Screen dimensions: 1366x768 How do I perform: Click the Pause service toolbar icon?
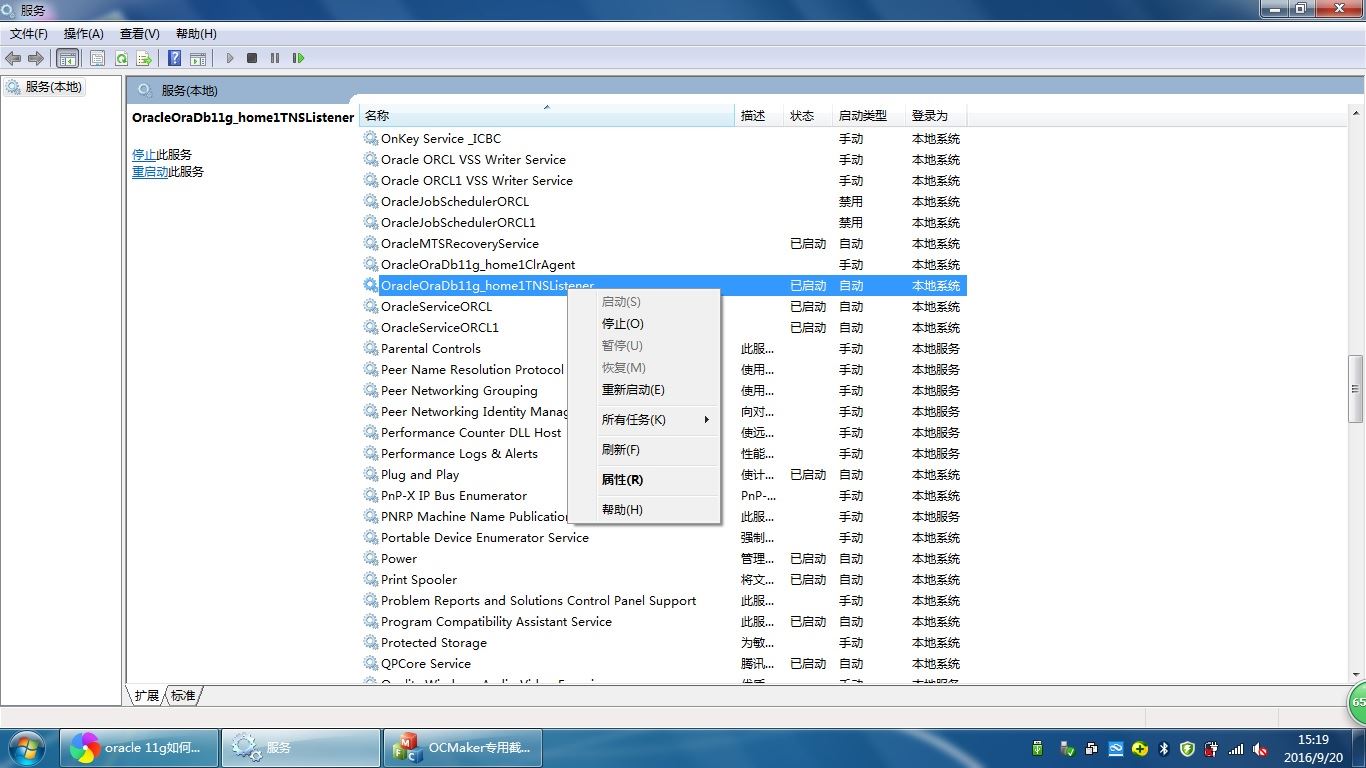click(275, 58)
